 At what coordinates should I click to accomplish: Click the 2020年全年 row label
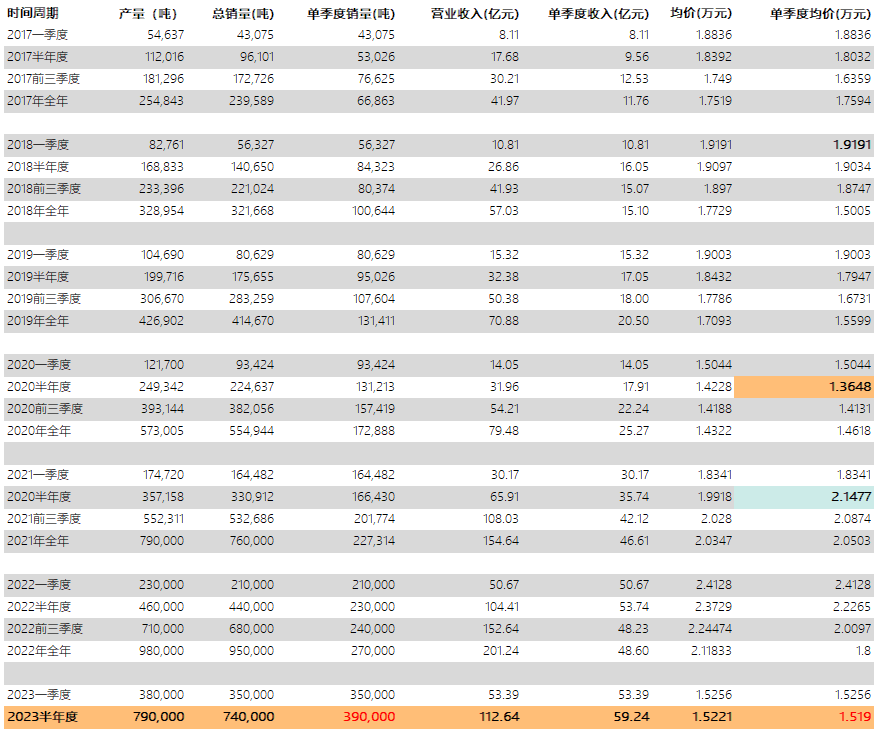(39, 431)
